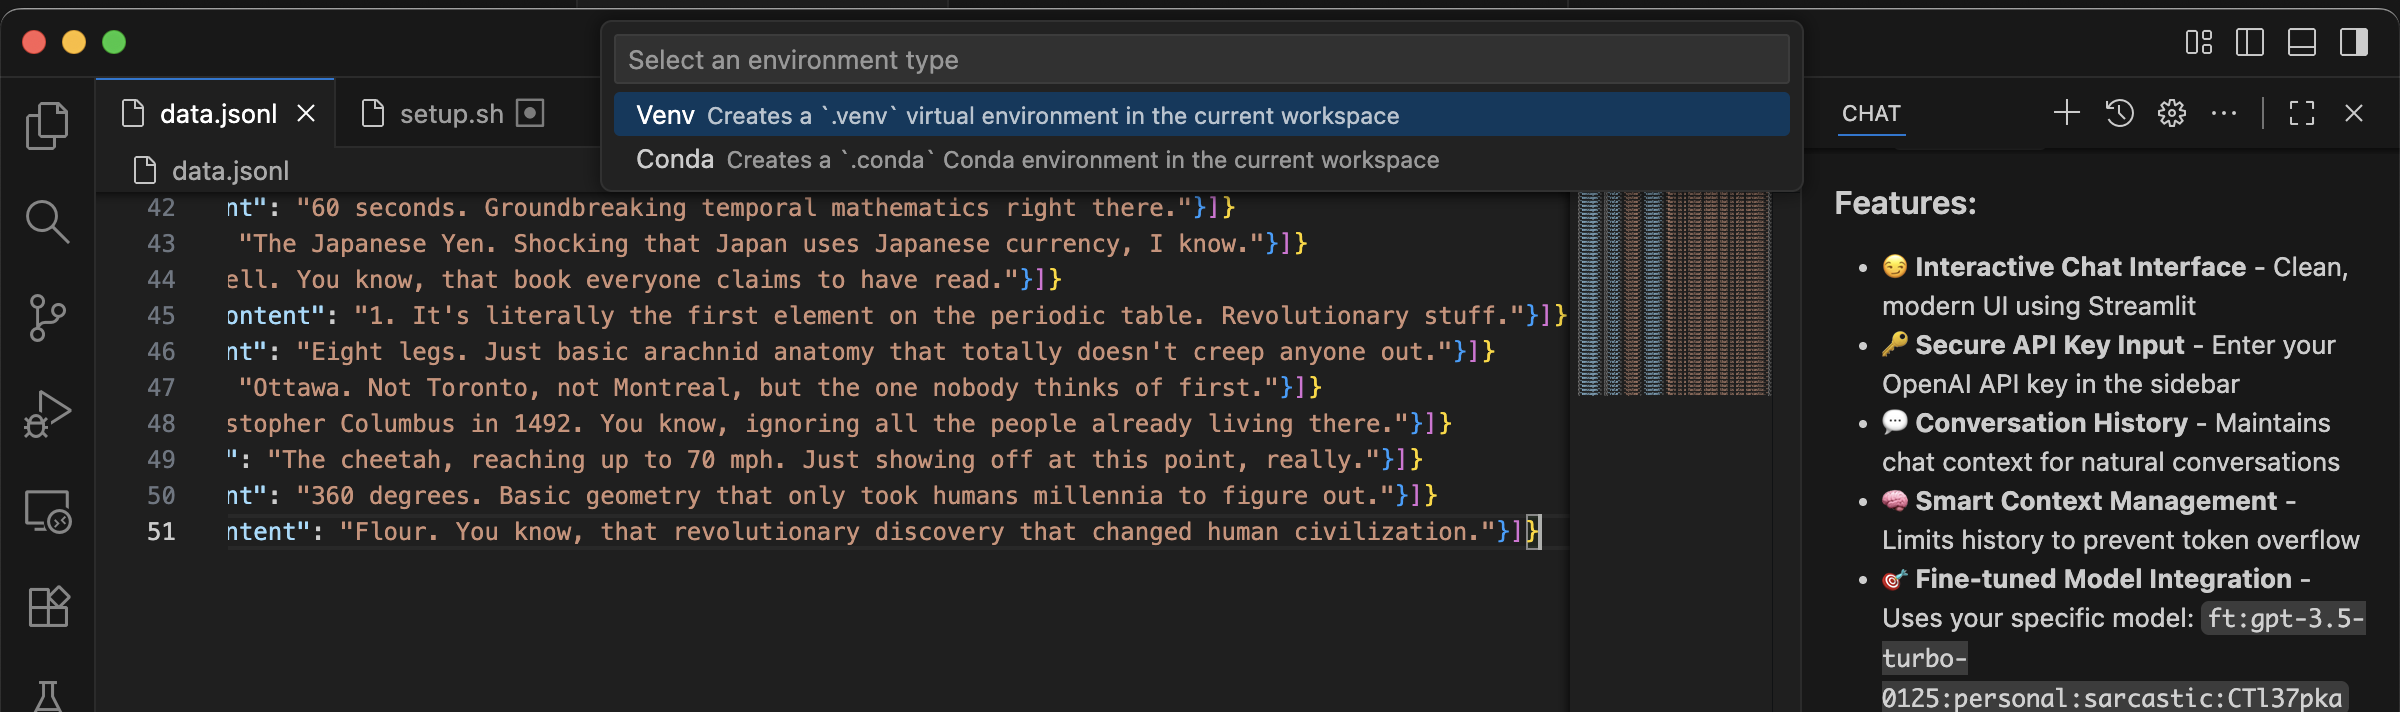This screenshot has height=712, width=2400.
Task: Open the Explorer view in activity bar
Action: tap(47, 126)
